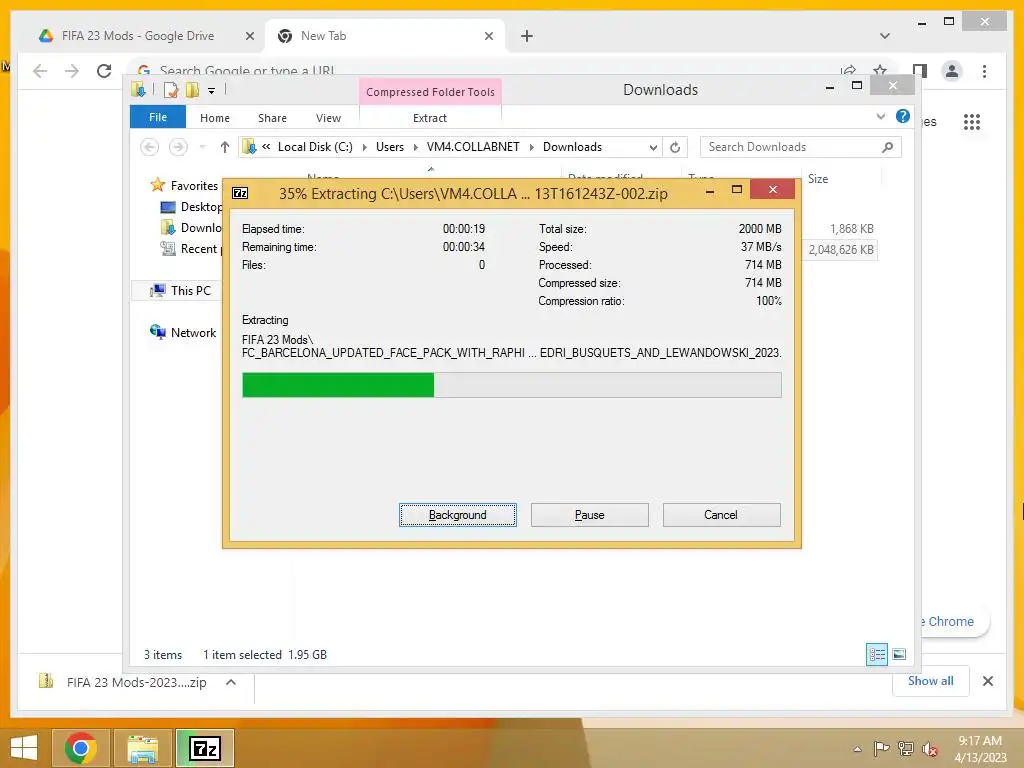Show all downloads in Chrome
The width and height of the screenshot is (1024, 768).
pyautogui.click(x=931, y=680)
